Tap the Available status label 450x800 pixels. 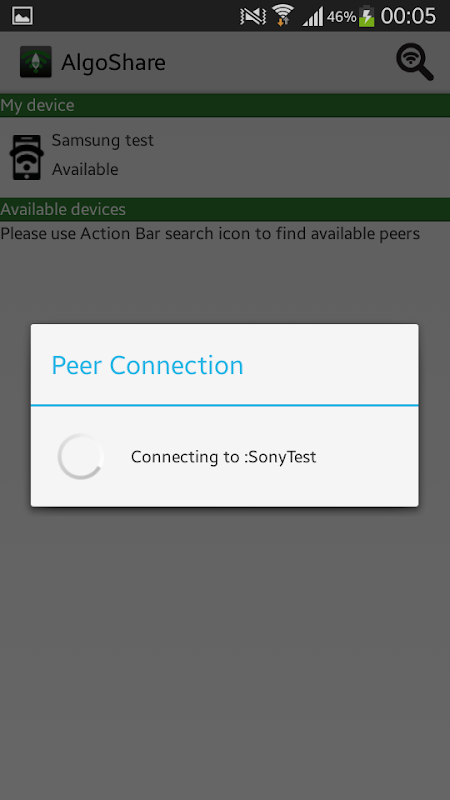(85, 169)
